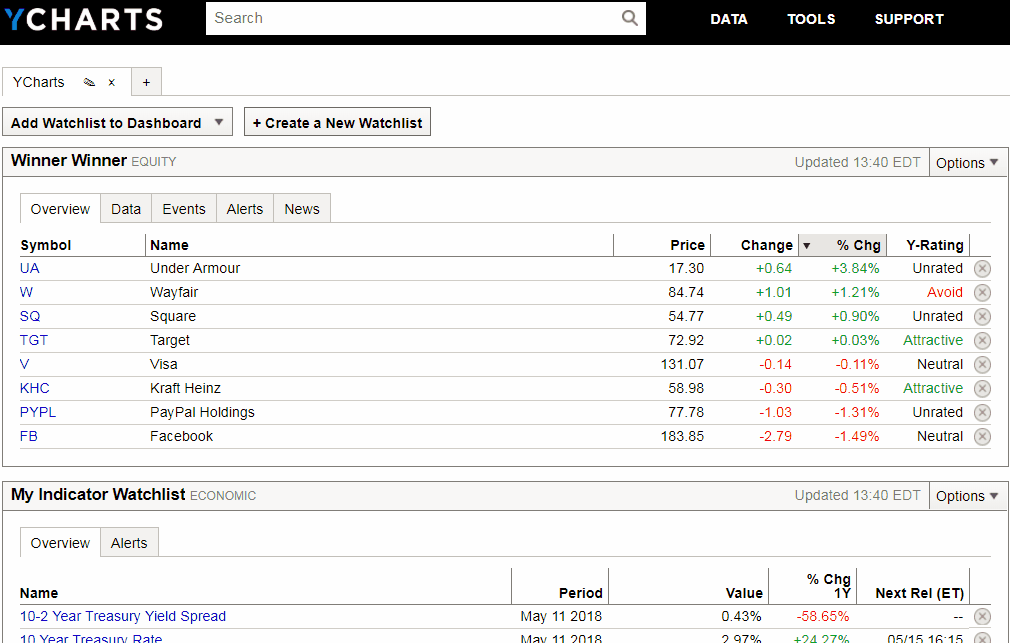Click the Winner Winner watchlist title
Image resolution: width=1010 pixels, height=643 pixels.
tap(68, 160)
